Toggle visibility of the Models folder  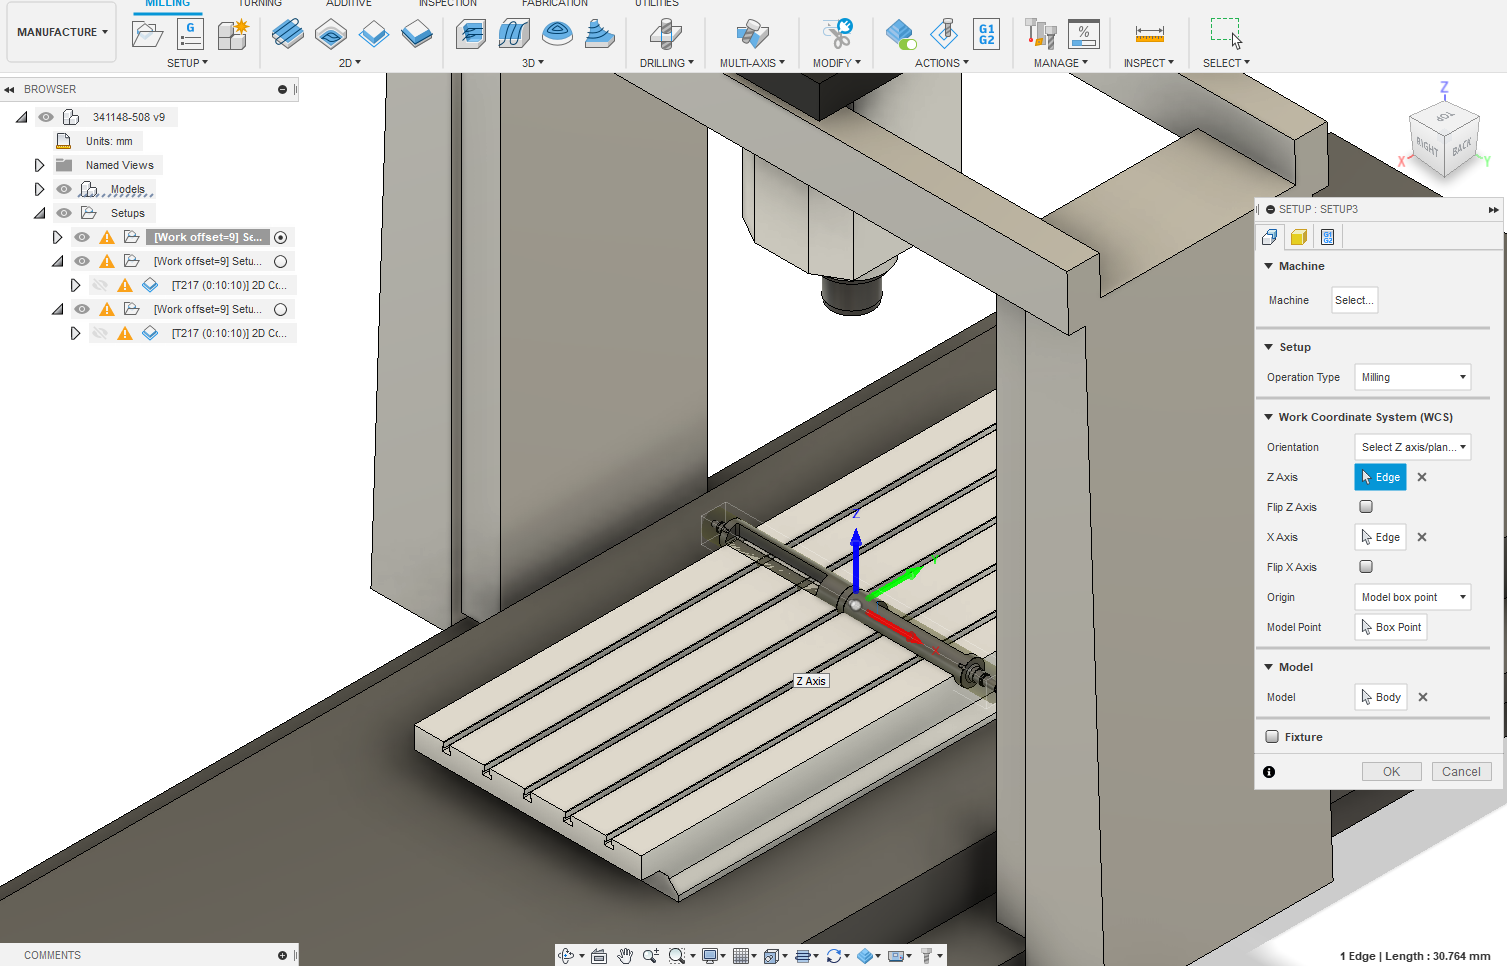pos(63,188)
